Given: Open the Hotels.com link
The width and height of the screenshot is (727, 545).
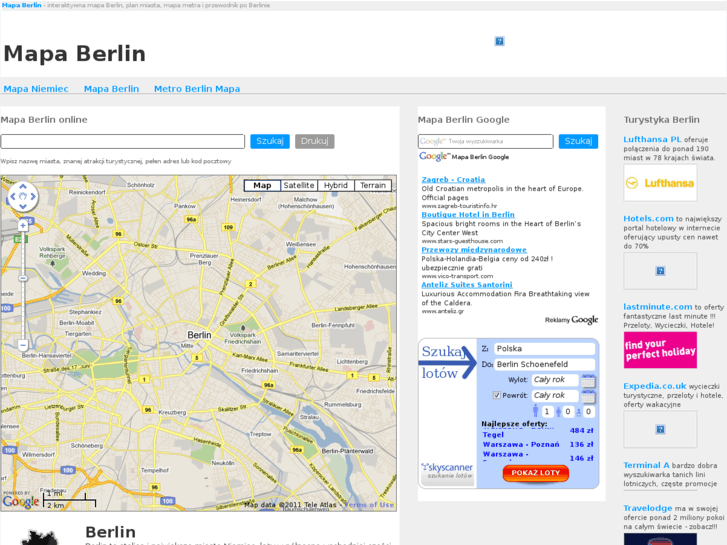Looking at the screenshot, I should [x=648, y=218].
